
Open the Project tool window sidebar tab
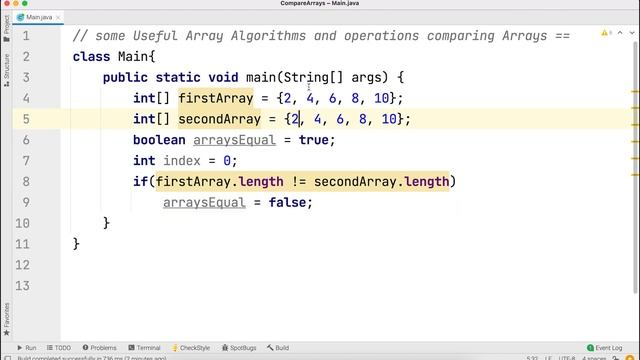[x=7, y=28]
